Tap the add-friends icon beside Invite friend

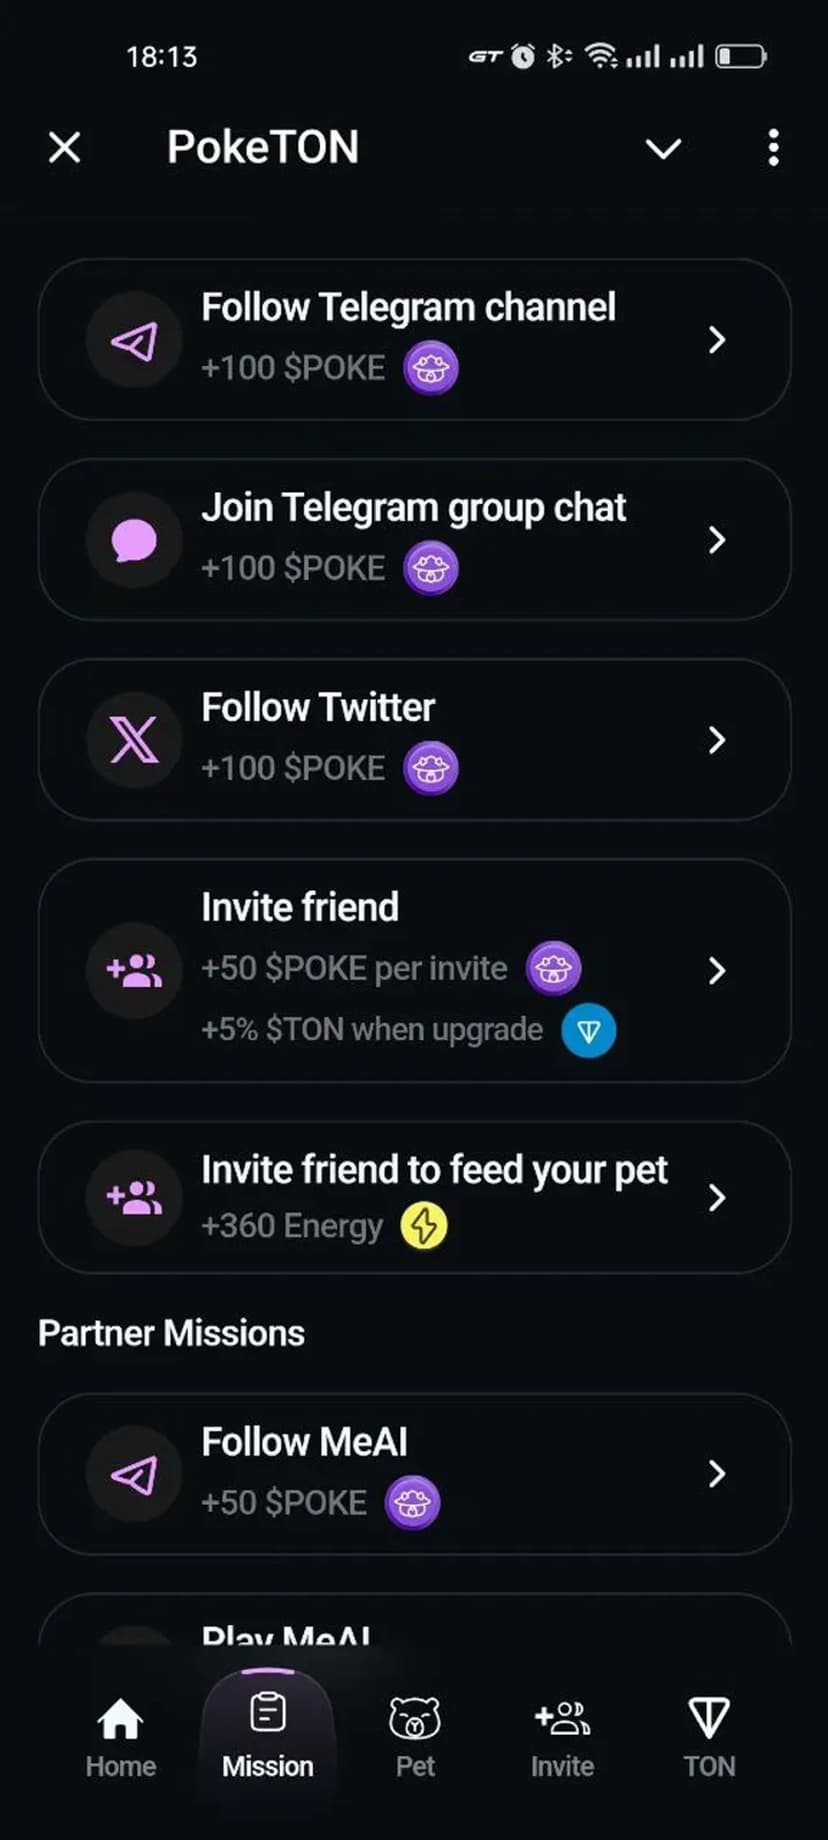click(x=134, y=970)
